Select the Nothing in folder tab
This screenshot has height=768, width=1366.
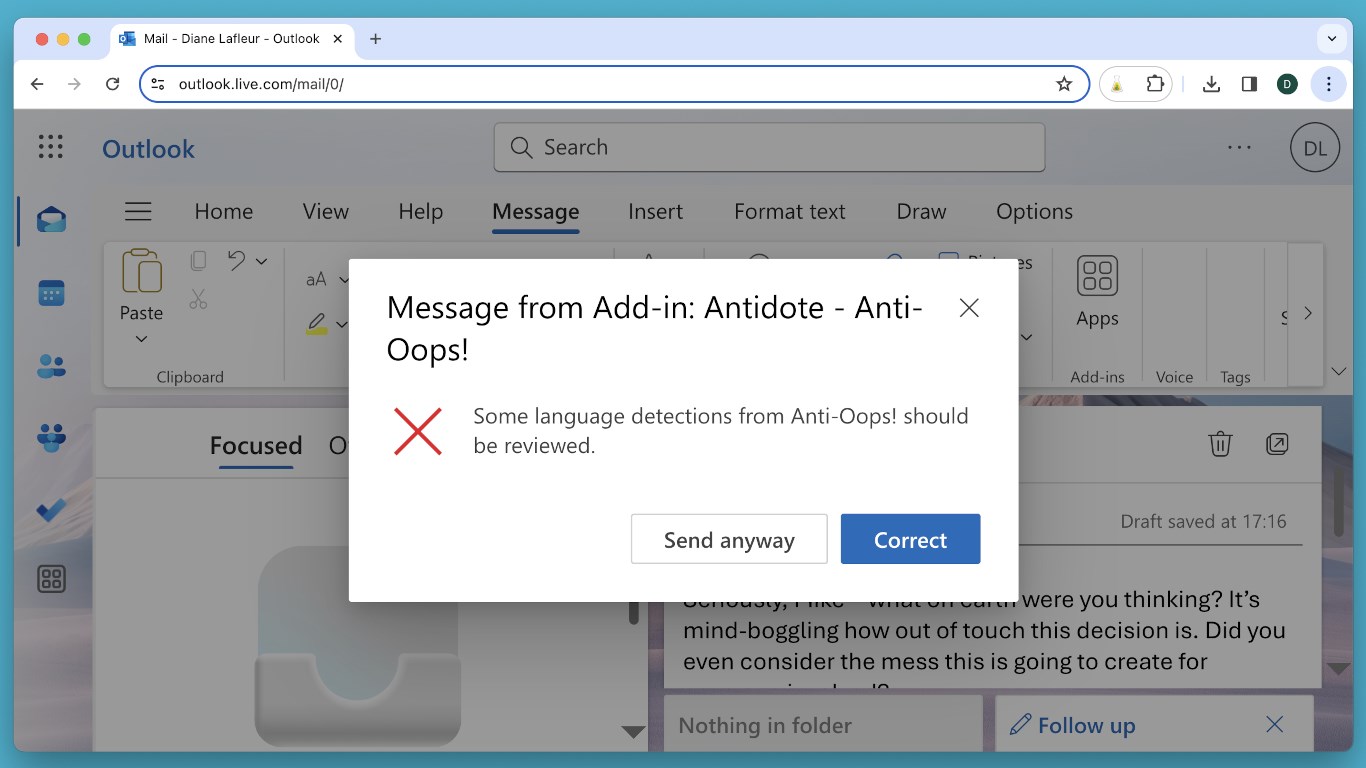823,723
